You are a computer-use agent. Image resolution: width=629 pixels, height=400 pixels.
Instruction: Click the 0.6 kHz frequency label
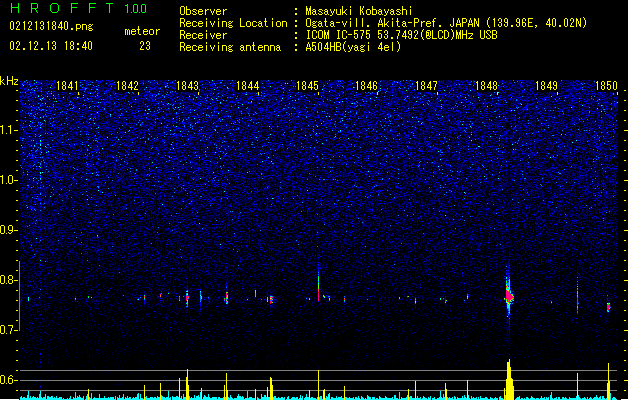[x=8, y=380]
